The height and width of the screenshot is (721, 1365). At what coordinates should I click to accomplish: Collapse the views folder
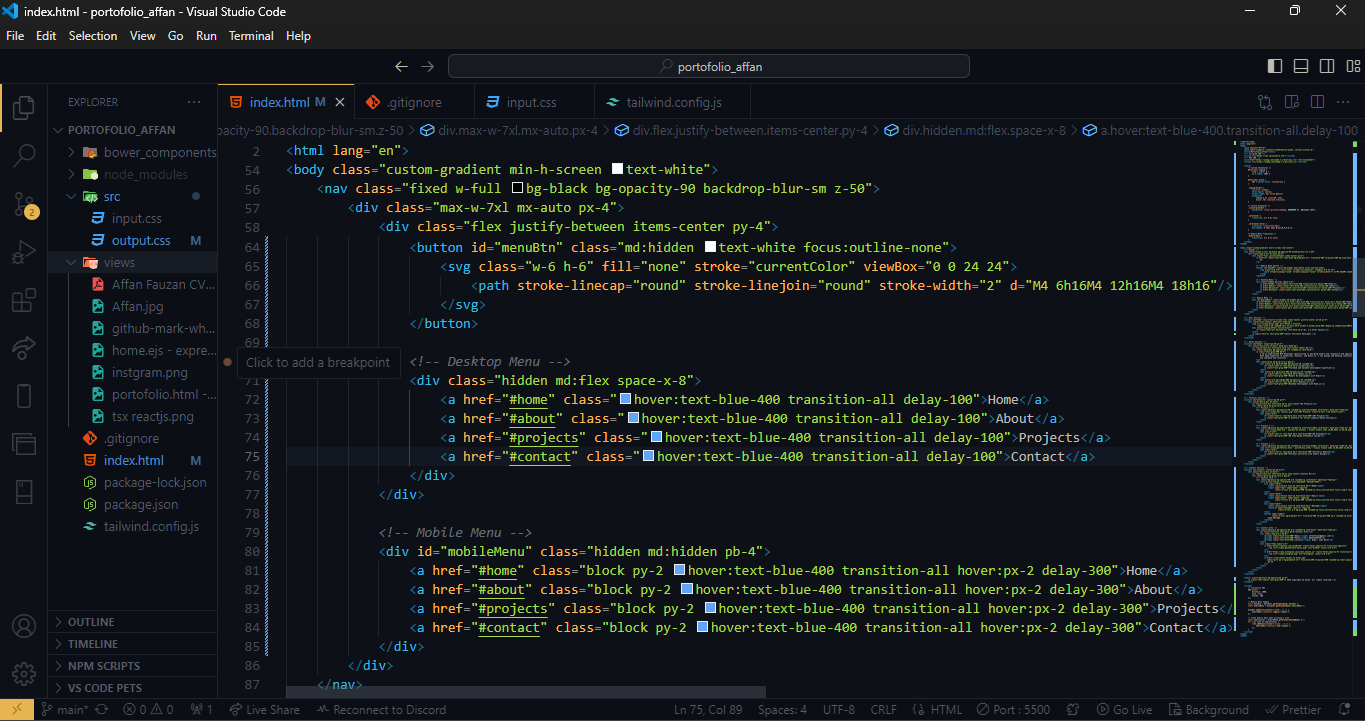(x=120, y=262)
